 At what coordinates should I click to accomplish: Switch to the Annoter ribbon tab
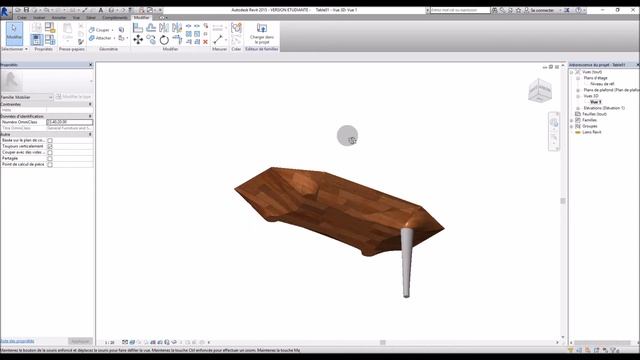[x=59, y=18]
